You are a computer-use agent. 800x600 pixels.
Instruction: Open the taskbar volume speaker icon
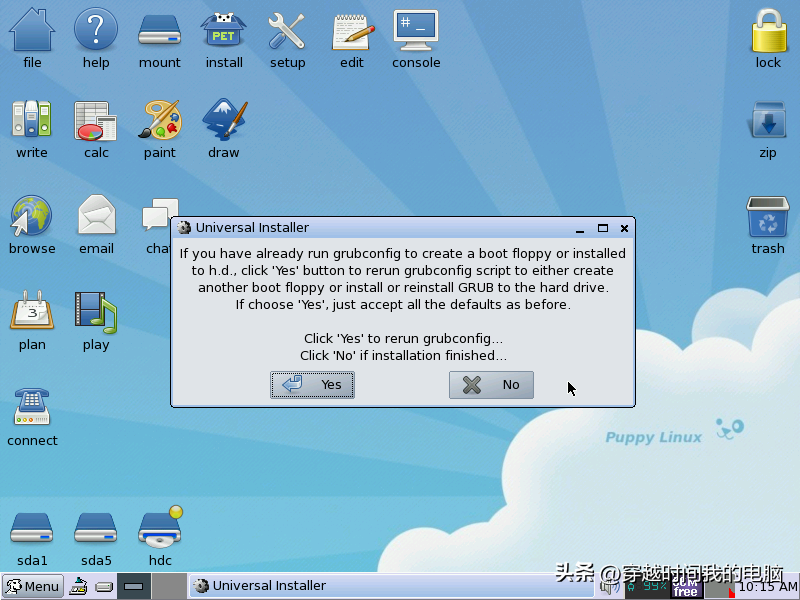(x=611, y=587)
